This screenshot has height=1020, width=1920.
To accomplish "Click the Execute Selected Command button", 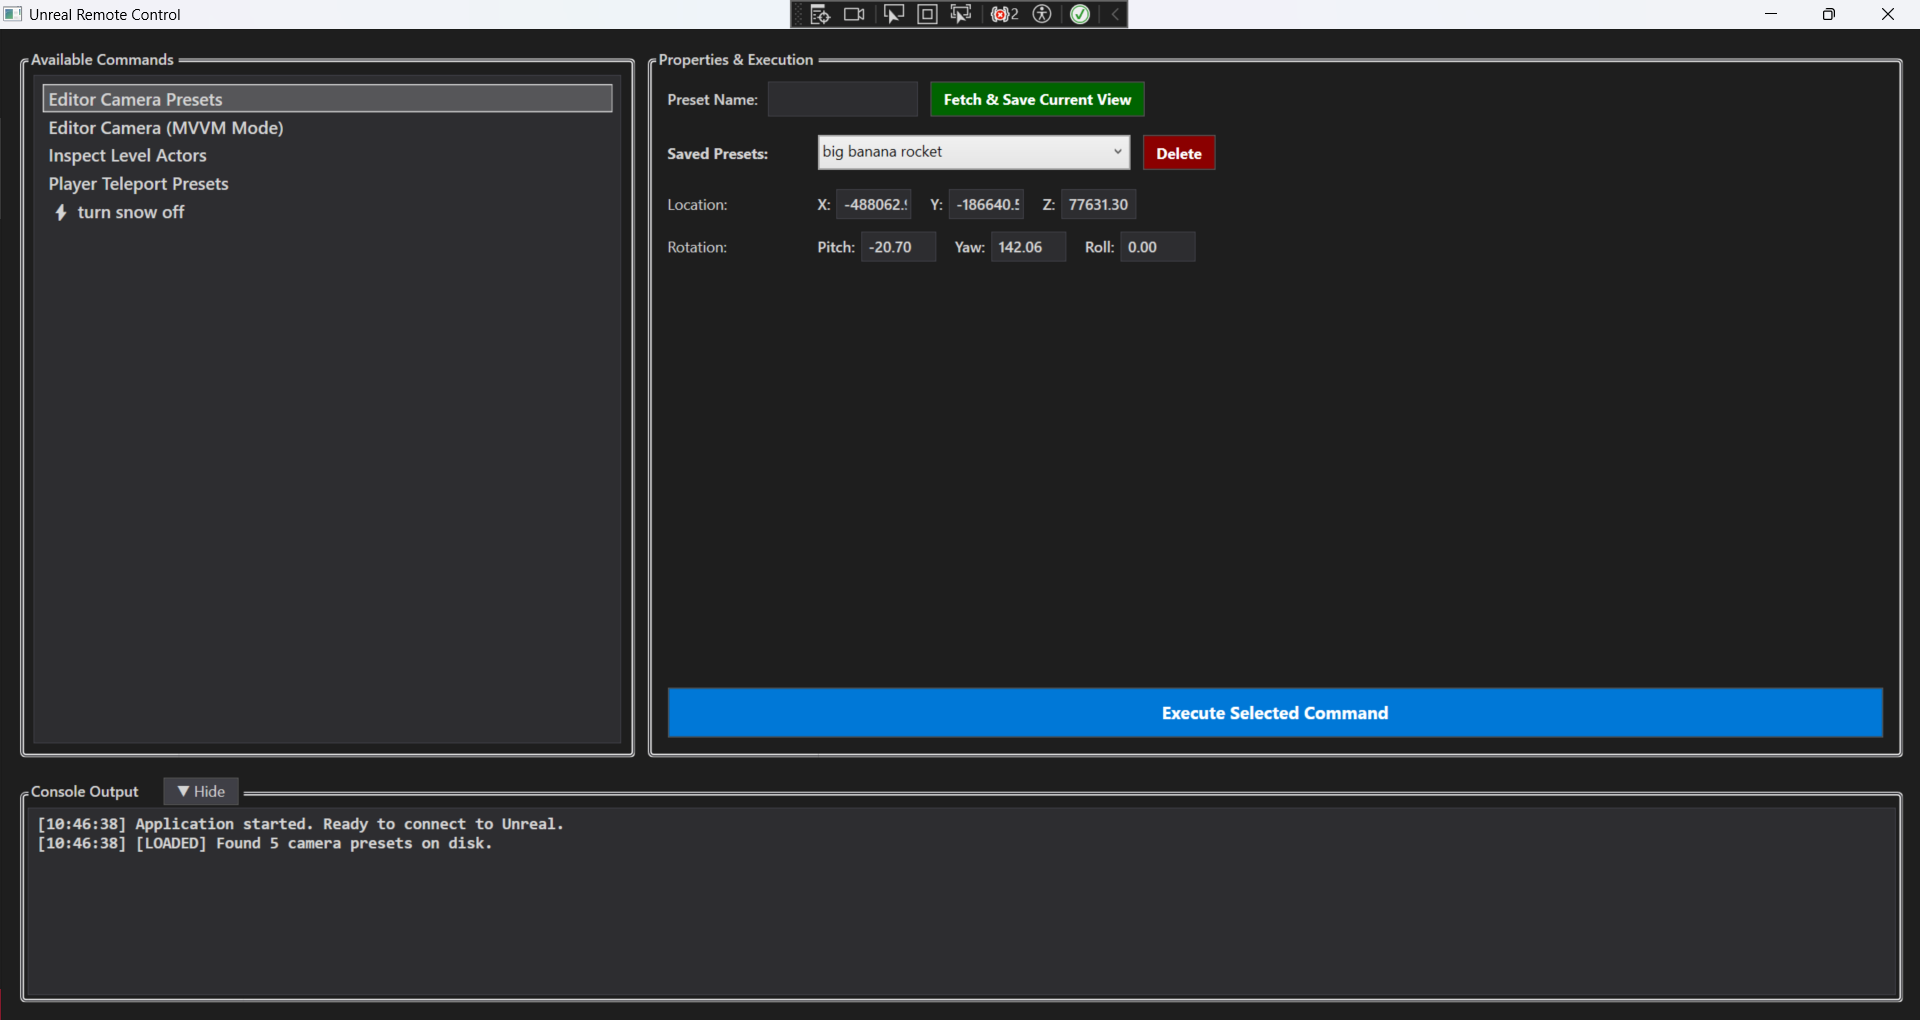I will click(1275, 713).
